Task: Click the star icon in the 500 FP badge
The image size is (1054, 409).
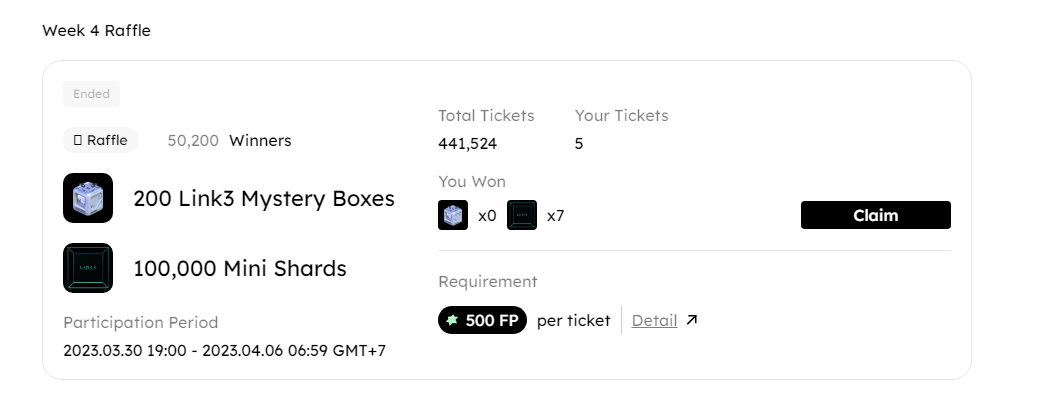Action: pyautogui.click(x=452, y=320)
